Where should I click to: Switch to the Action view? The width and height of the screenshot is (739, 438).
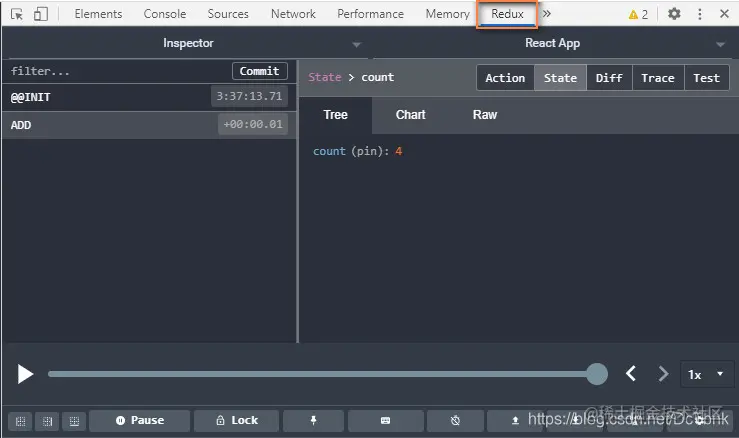coord(505,78)
